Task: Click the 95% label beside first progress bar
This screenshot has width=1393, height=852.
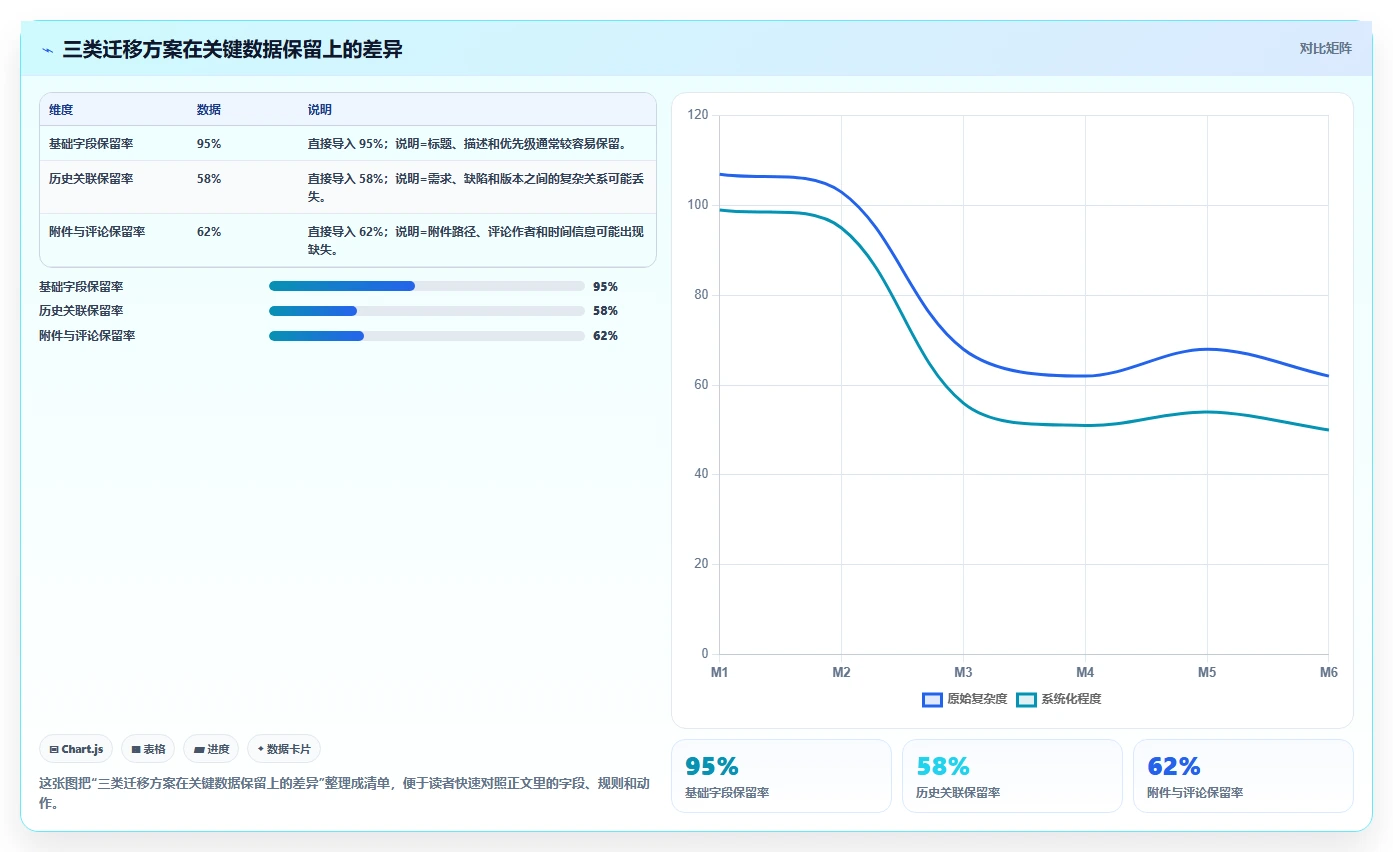Action: click(605, 286)
